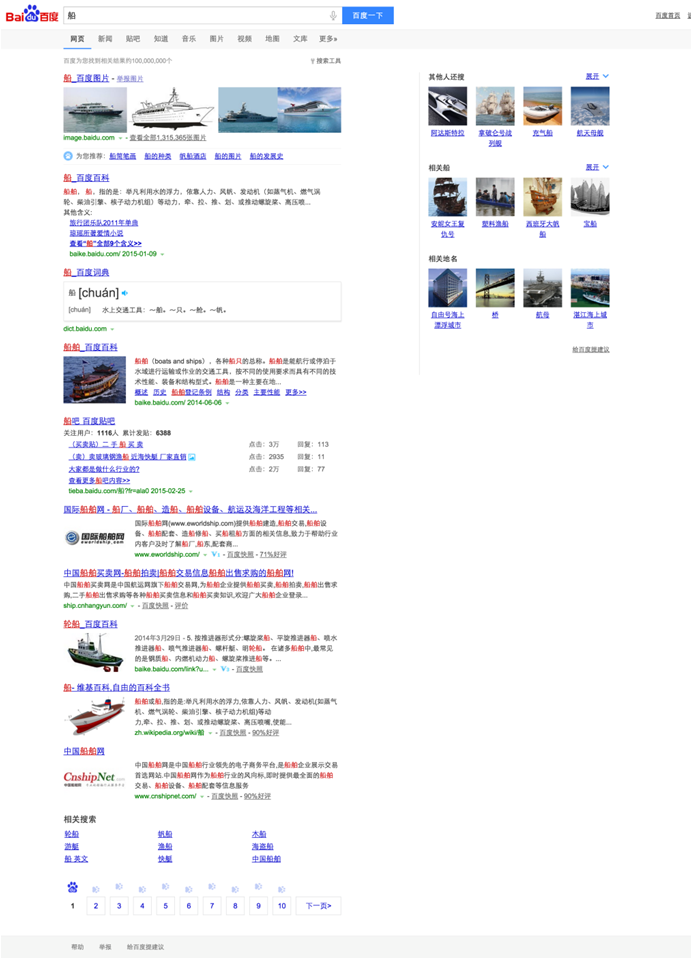Click the dropdown arrow after dict.baidu.com
This screenshot has height=959, width=691.
pos(112,329)
